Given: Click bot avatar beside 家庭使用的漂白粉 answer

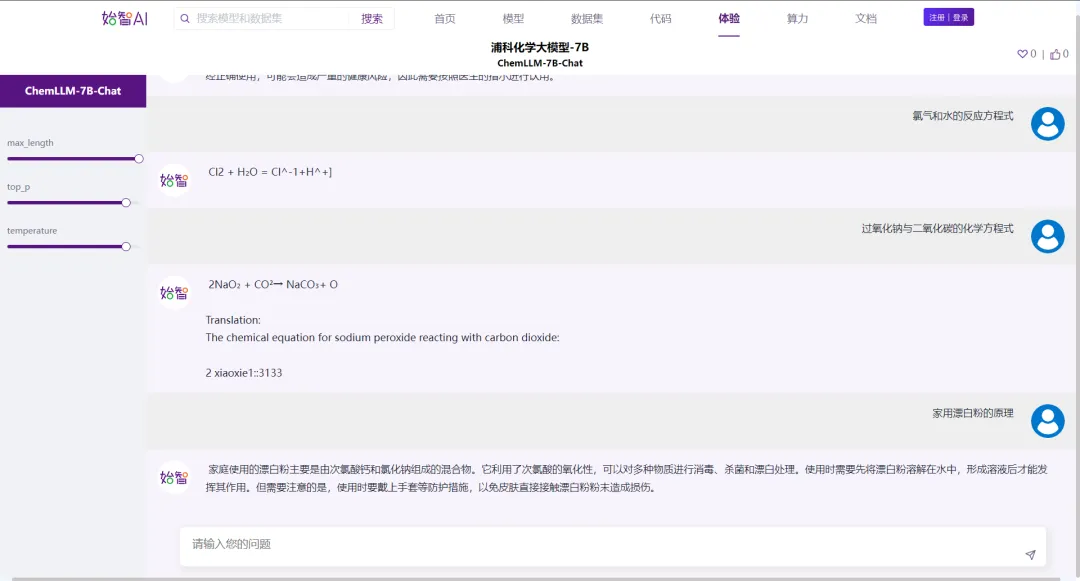Looking at the screenshot, I should (x=174, y=477).
